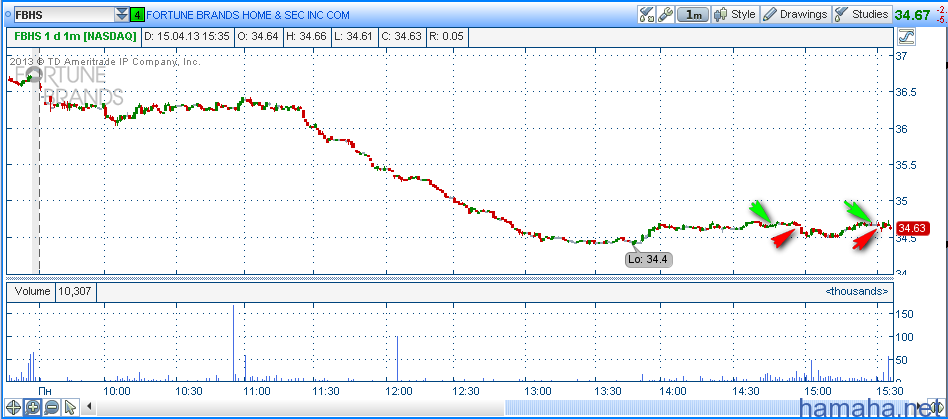948x419 pixels.
Task: Open chart settings wrench icon
Action: tap(665, 15)
